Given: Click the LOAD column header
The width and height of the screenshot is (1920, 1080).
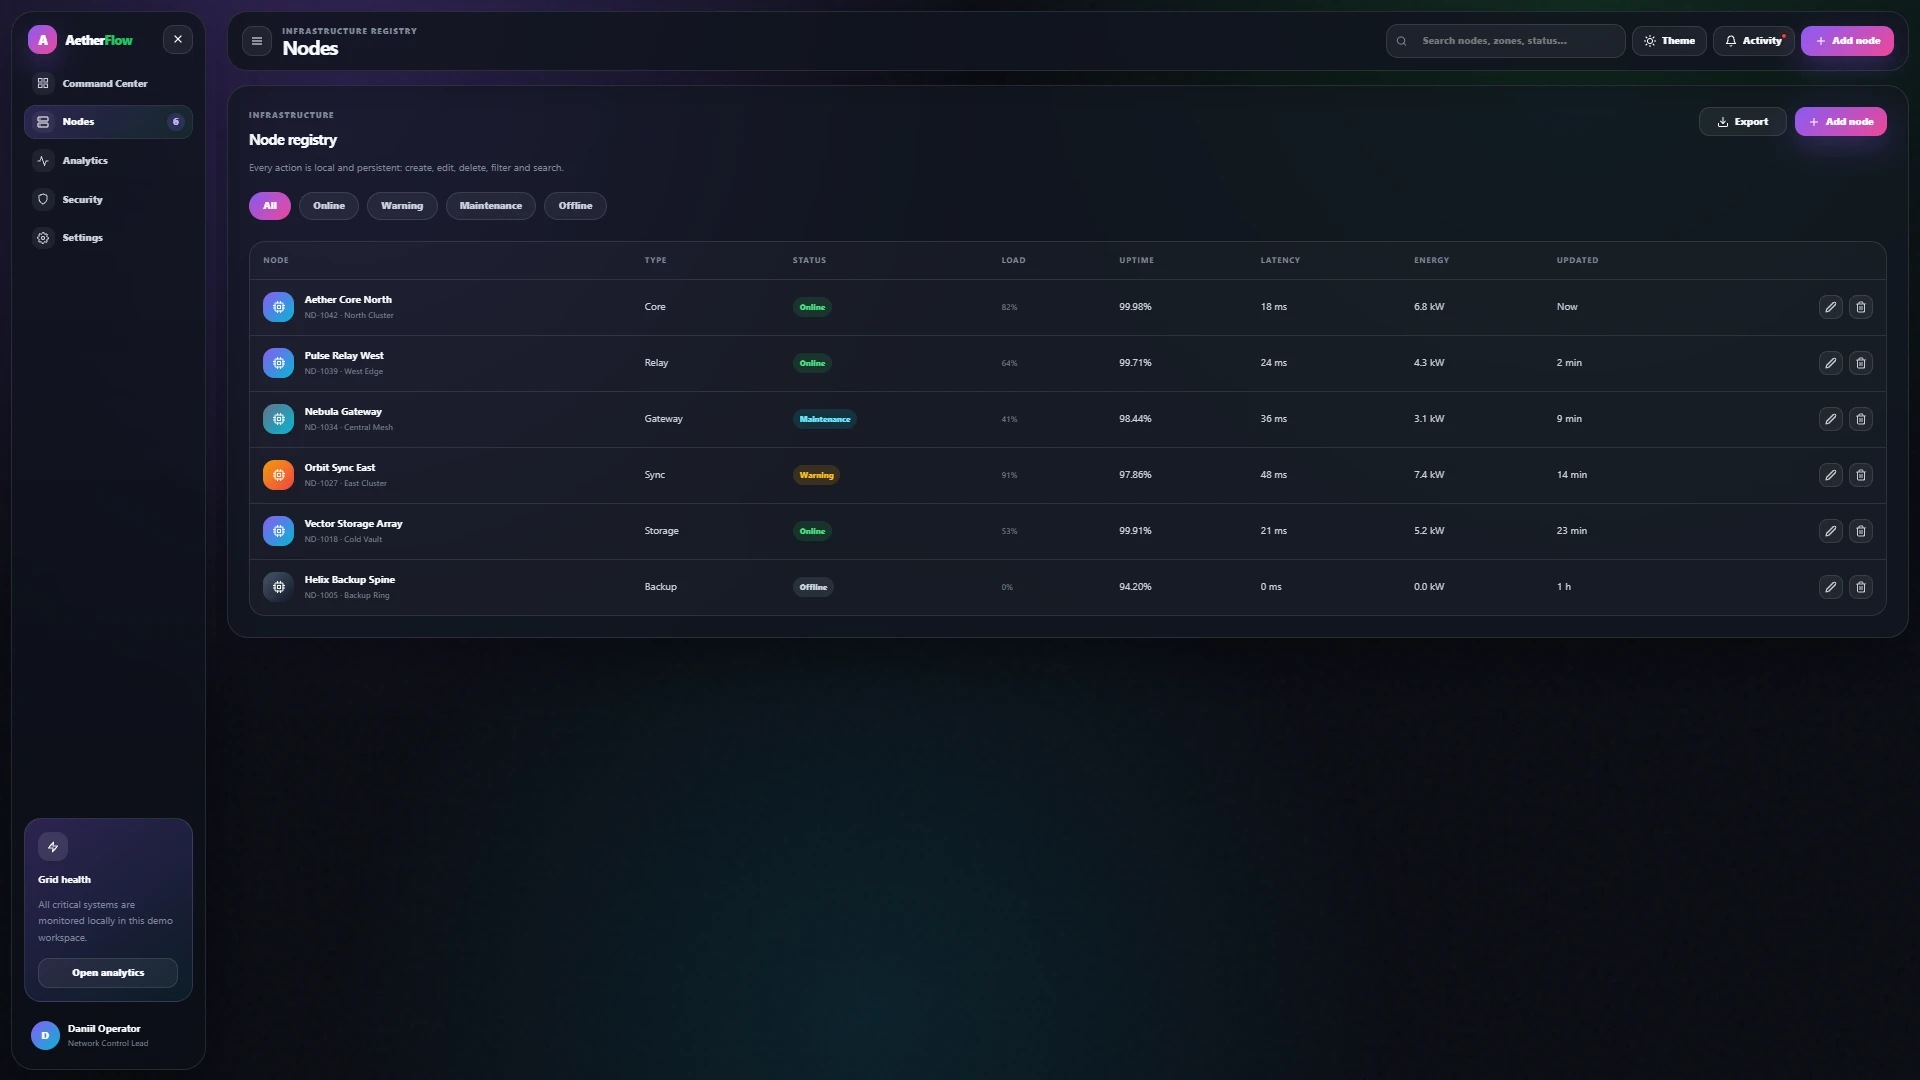Looking at the screenshot, I should click(x=1013, y=260).
